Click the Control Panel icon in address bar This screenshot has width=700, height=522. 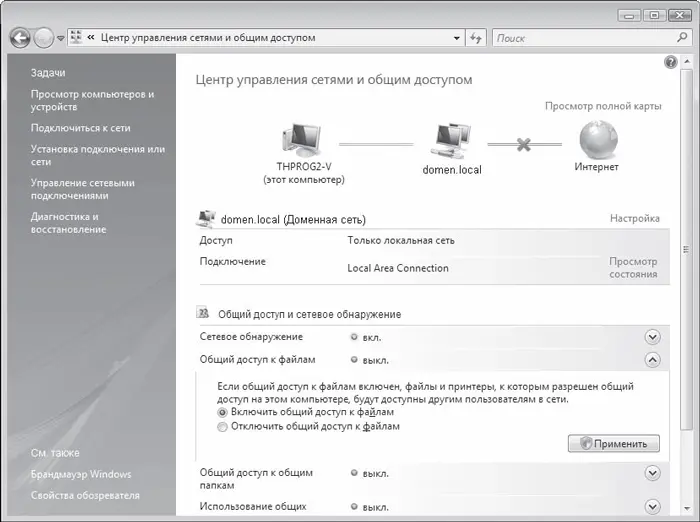coord(76,38)
